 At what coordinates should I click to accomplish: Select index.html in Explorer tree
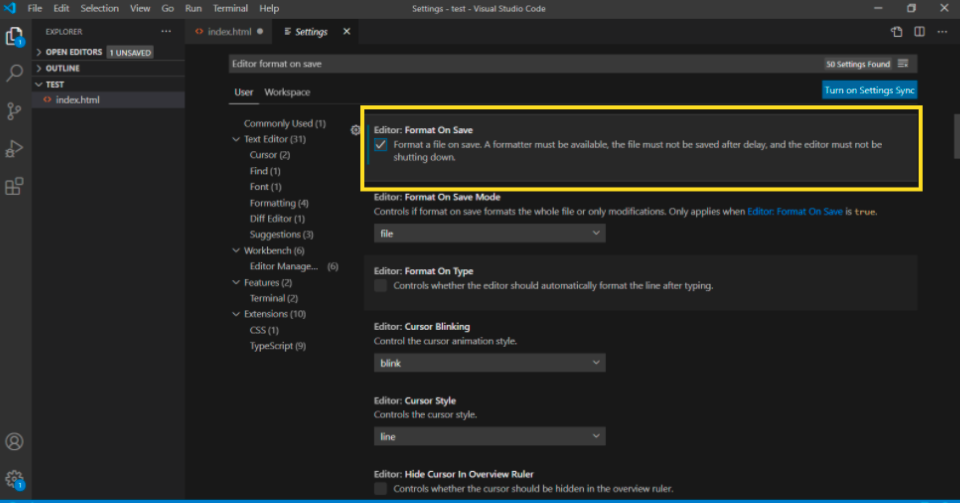click(x=108, y=100)
